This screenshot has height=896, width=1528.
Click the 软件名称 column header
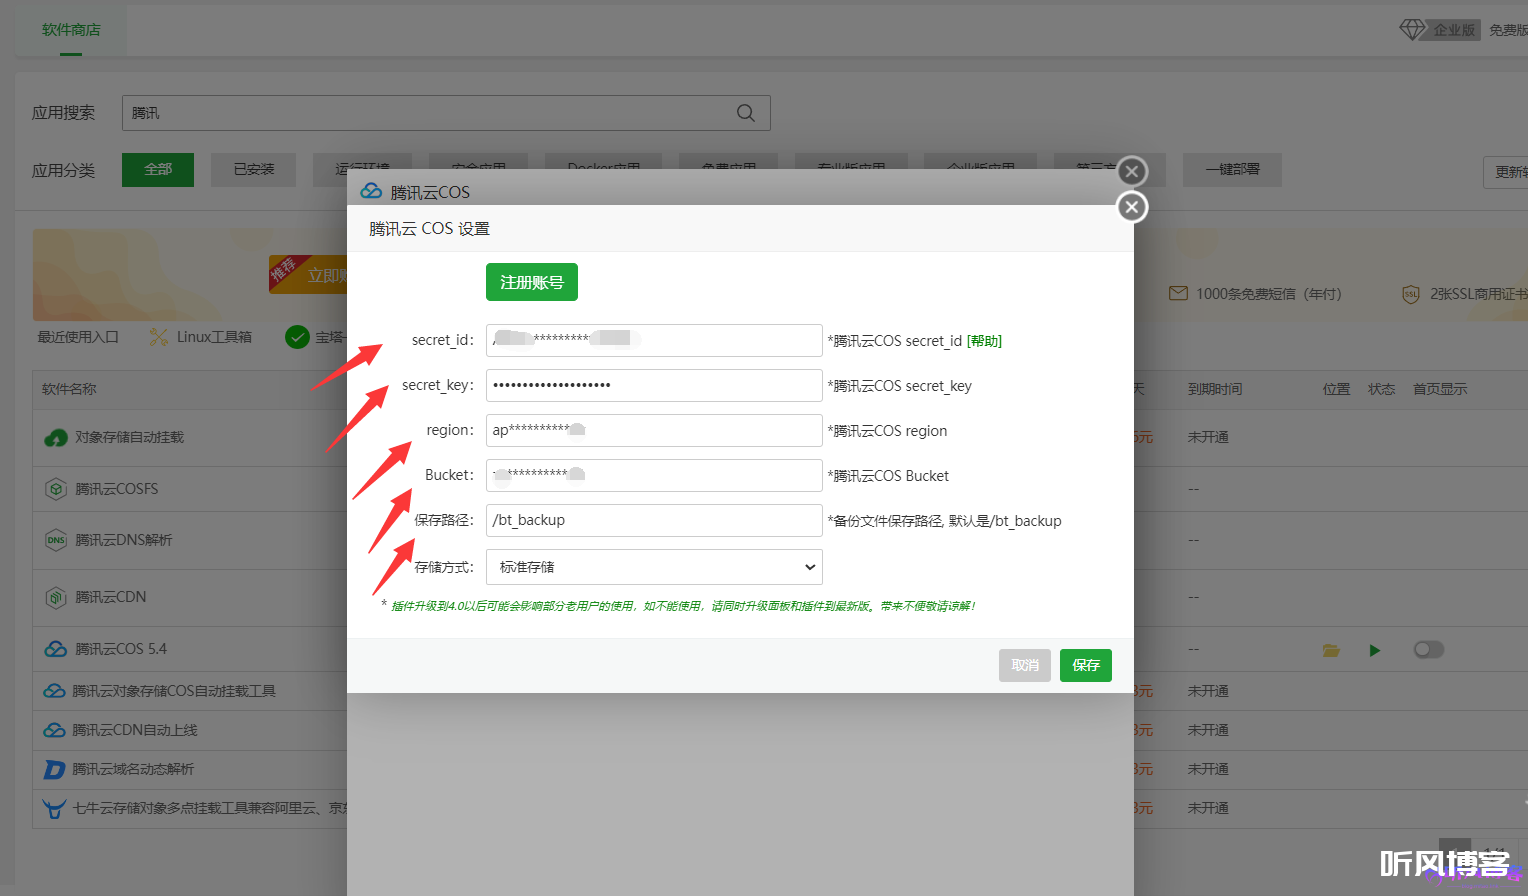70,389
